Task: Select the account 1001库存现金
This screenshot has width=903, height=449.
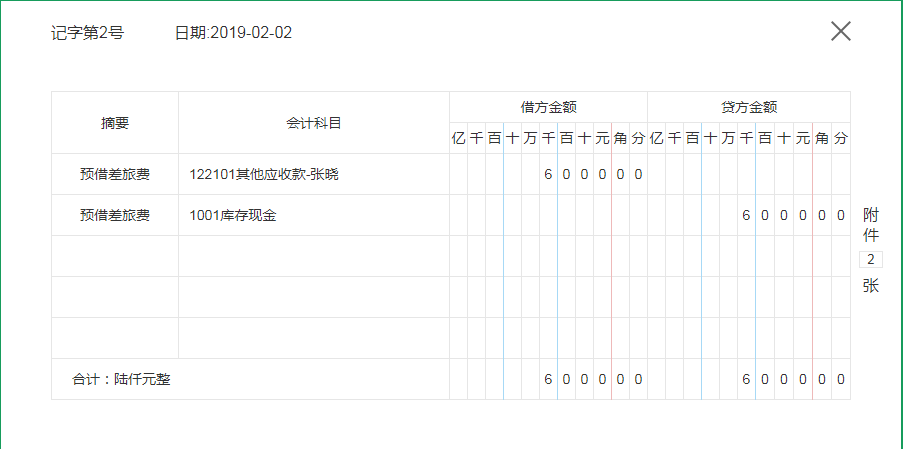Action: (x=233, y=216)
